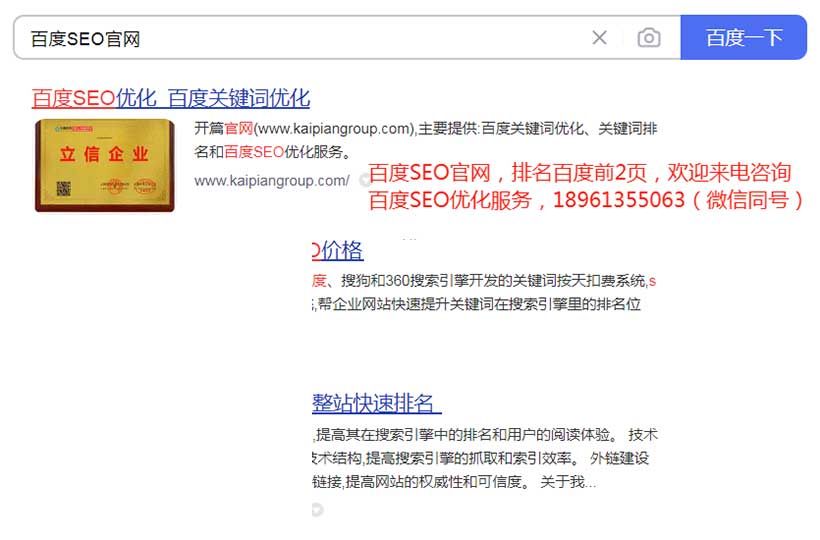
Task: Open the 整站快速排名 result title
Action: coord(376,403)
